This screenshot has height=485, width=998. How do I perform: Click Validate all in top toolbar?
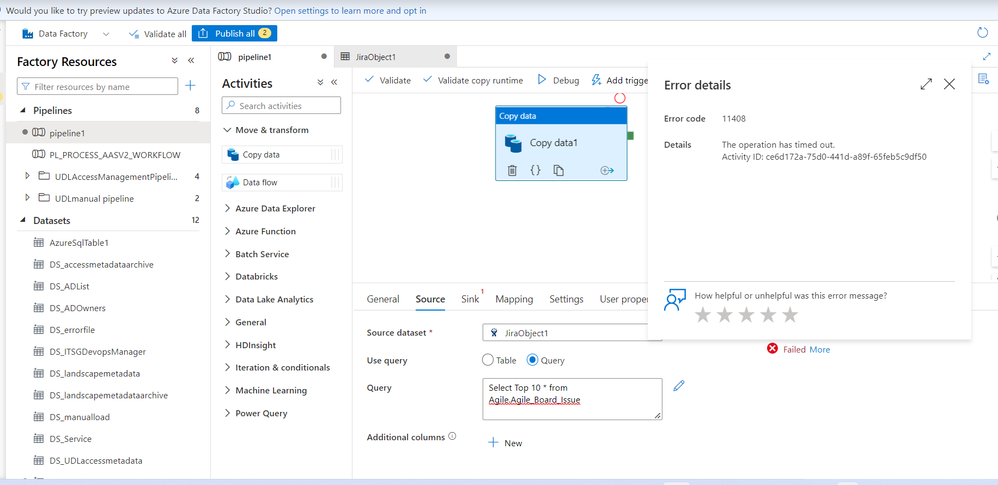tap(158, 34)
